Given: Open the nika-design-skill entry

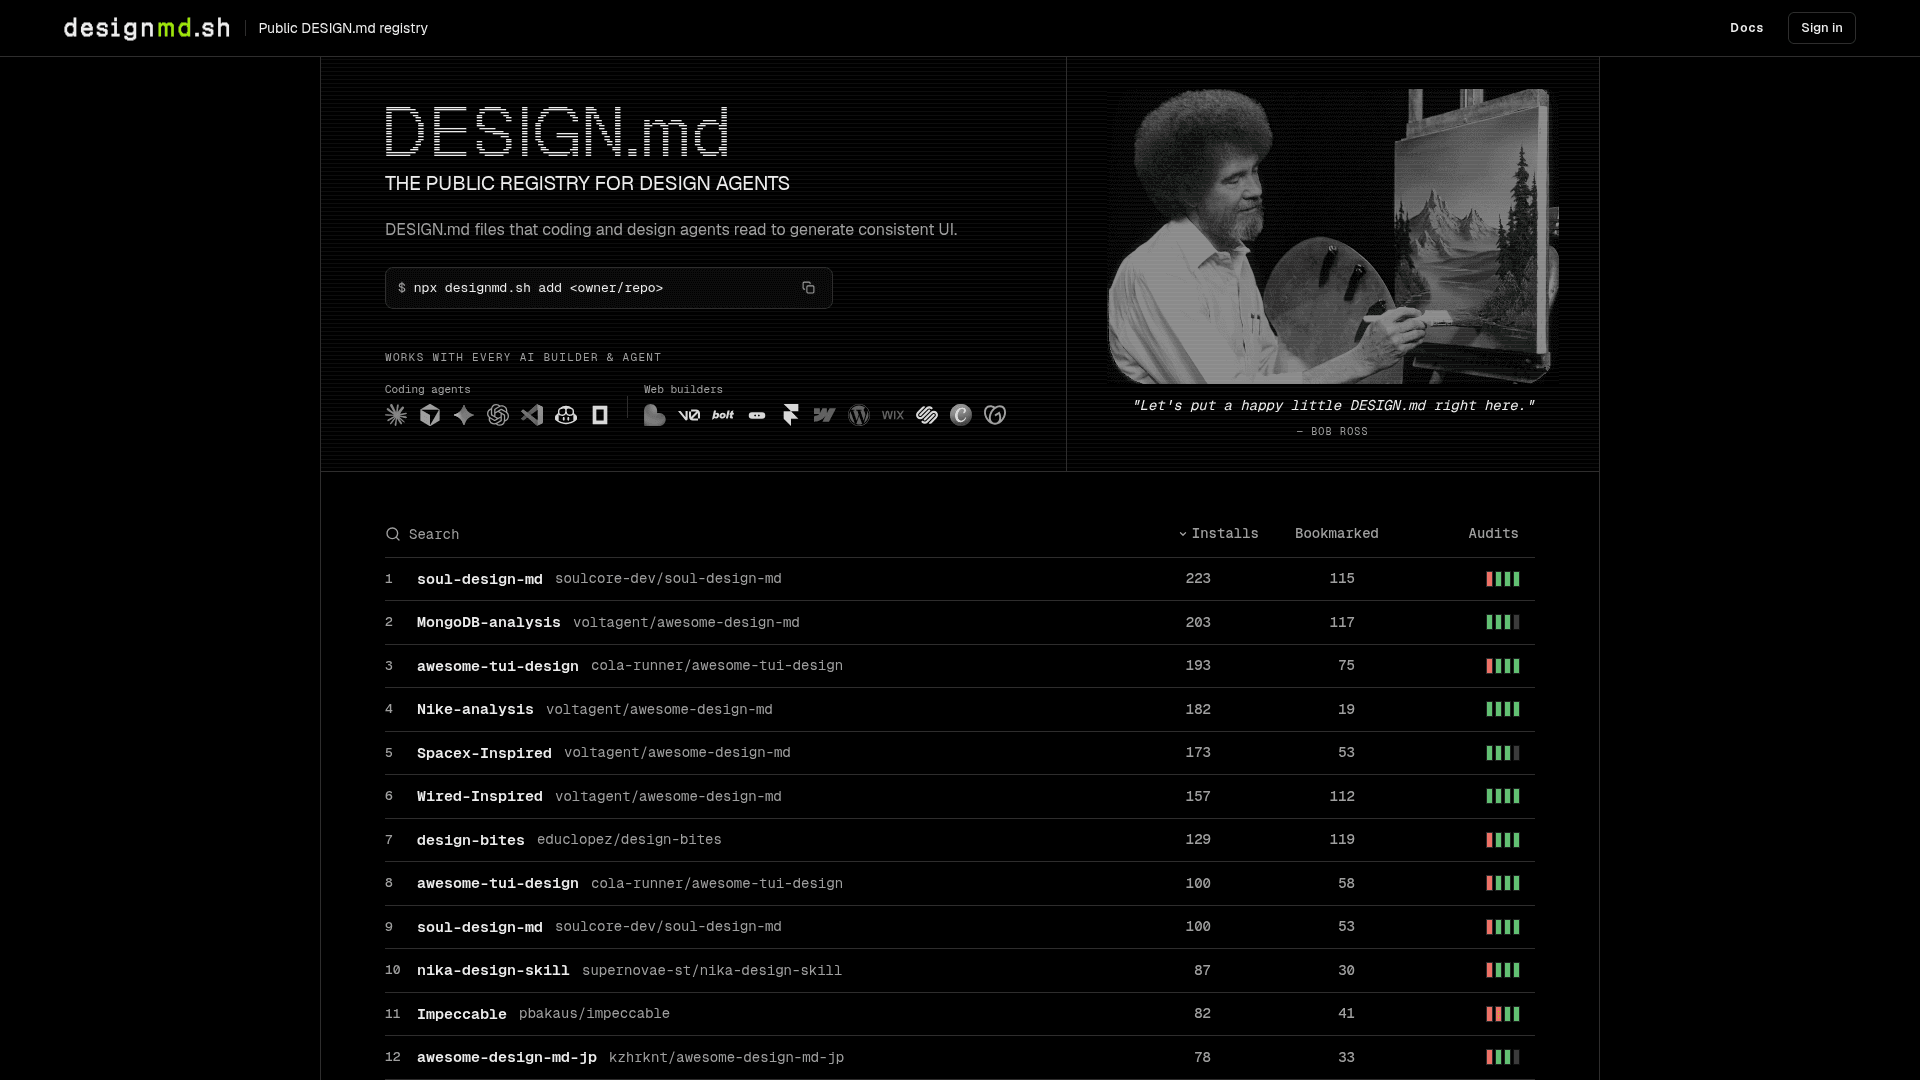Looking at the screenshot, I should tap(960, 970).
